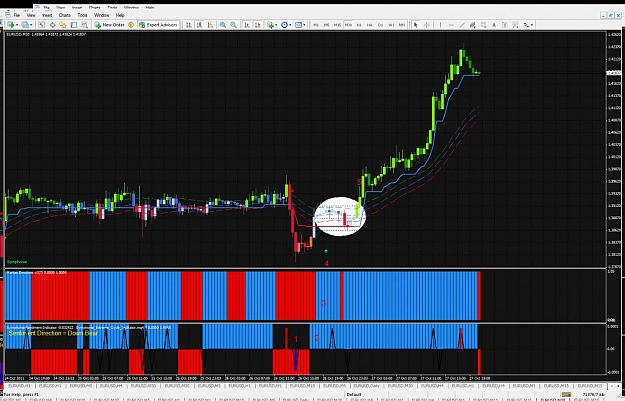Image resolution: width=625 pixels, height=401 pixels.
Task: Open the View menu
Action: [31, 15]
